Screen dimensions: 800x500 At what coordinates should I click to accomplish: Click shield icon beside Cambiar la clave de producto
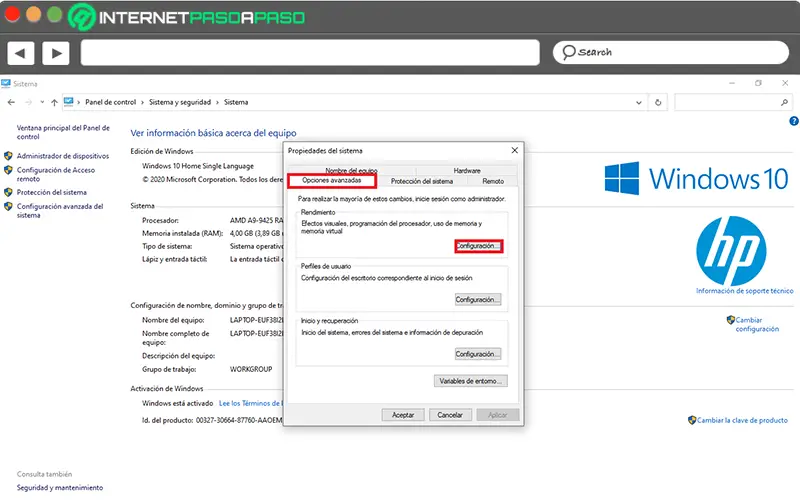coord(692,420)
